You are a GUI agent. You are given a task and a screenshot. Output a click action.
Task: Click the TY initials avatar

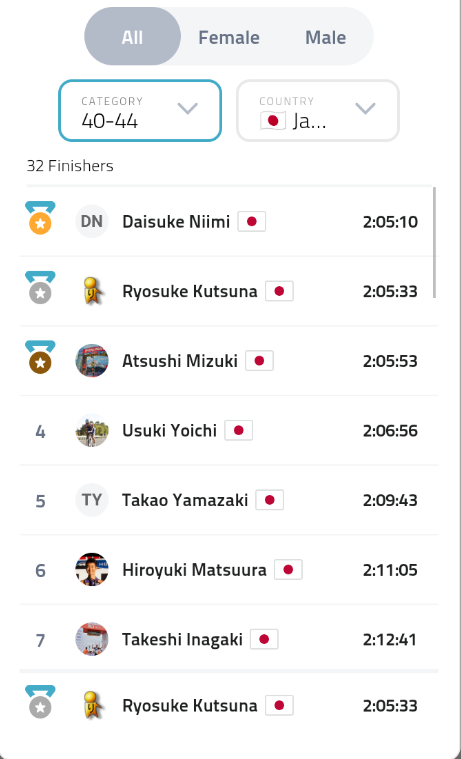(92, 500)
